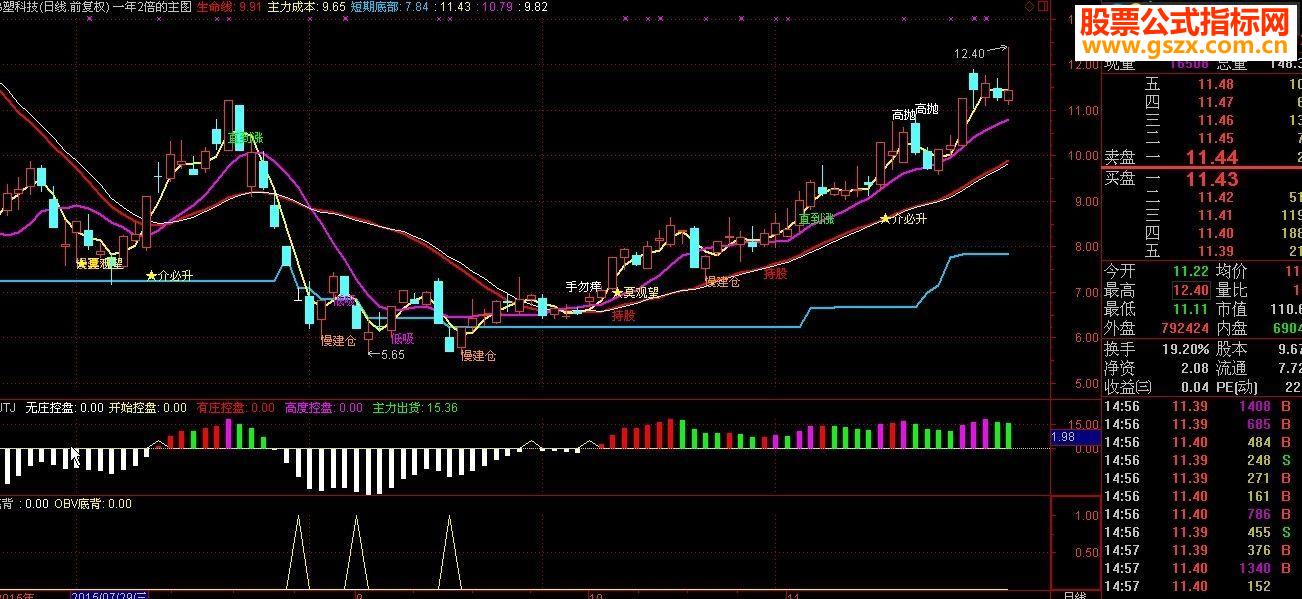Select the trade row with volume 484
This screenshot has height=599, width=1302.
[1202, 442]
